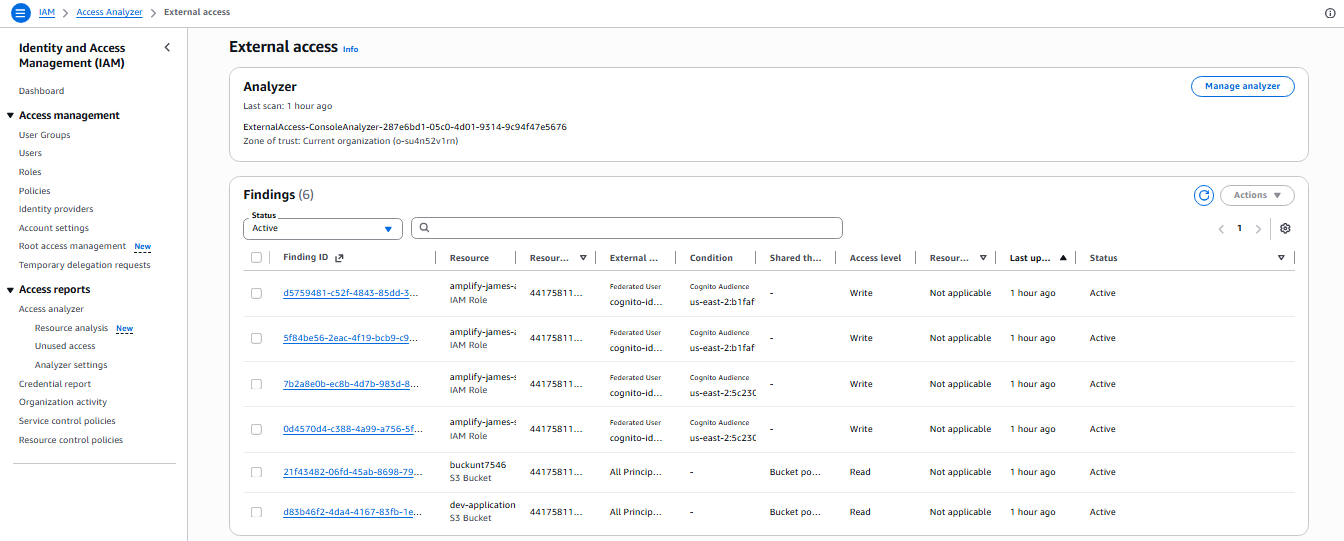Collapse the Access management section
The width and height of the screenshot is (1344, 541).
pyautogui.click(x=11, y=116)
